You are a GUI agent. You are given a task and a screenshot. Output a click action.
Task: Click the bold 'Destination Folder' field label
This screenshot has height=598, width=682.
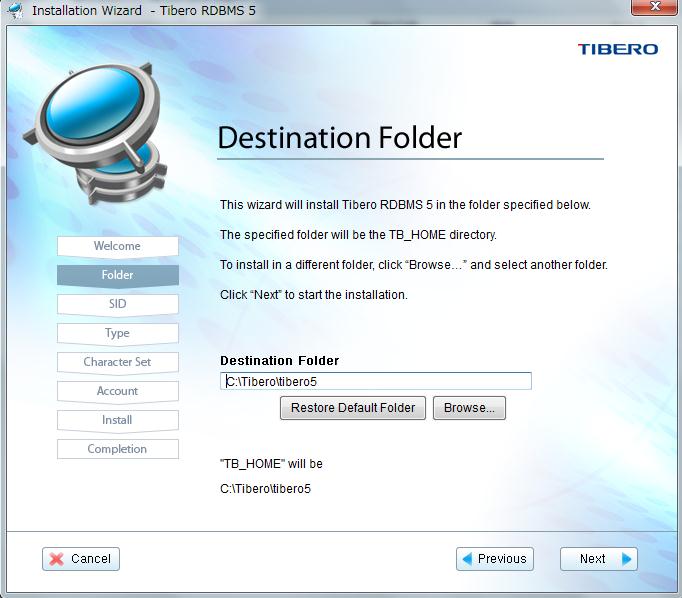pyautogui.click(x=279, y=361)
